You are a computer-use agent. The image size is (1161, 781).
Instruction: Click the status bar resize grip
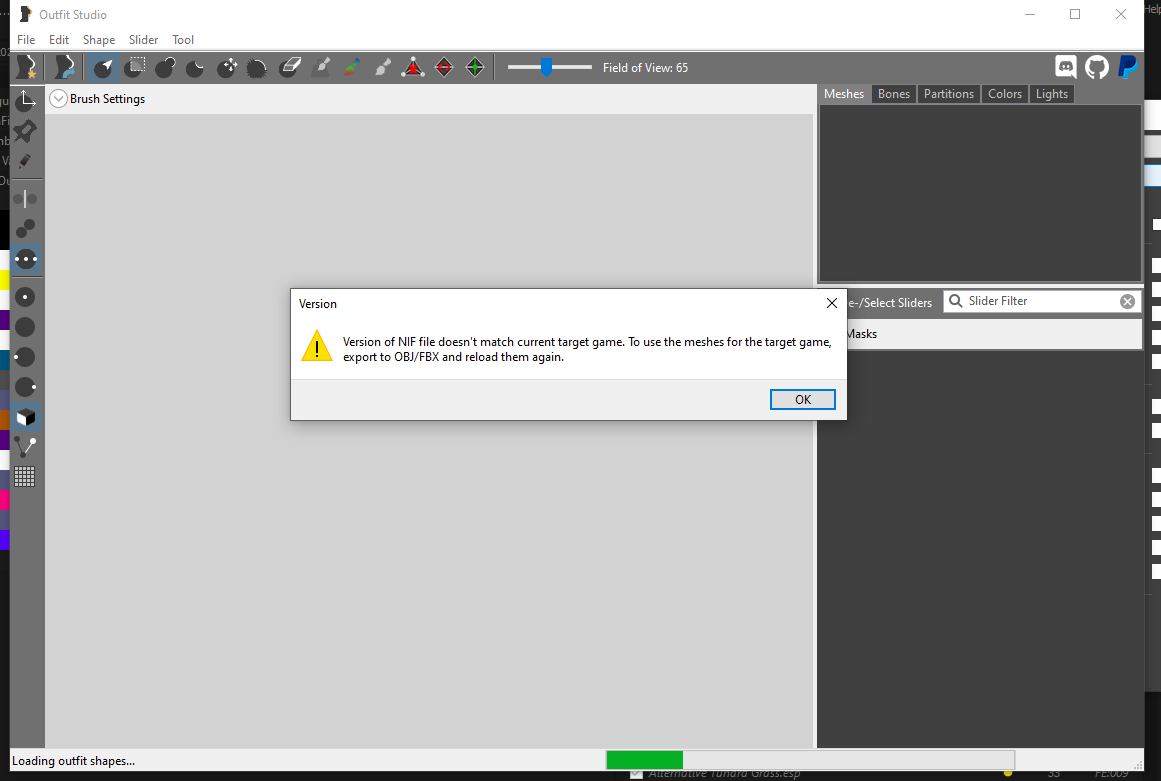(1138, 764)
